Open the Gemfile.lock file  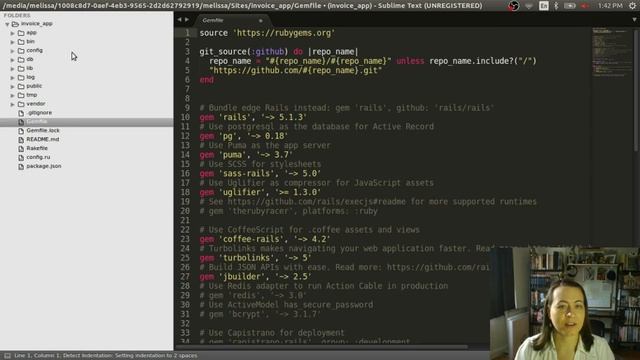pyautogui.click(x=43, y=131)
